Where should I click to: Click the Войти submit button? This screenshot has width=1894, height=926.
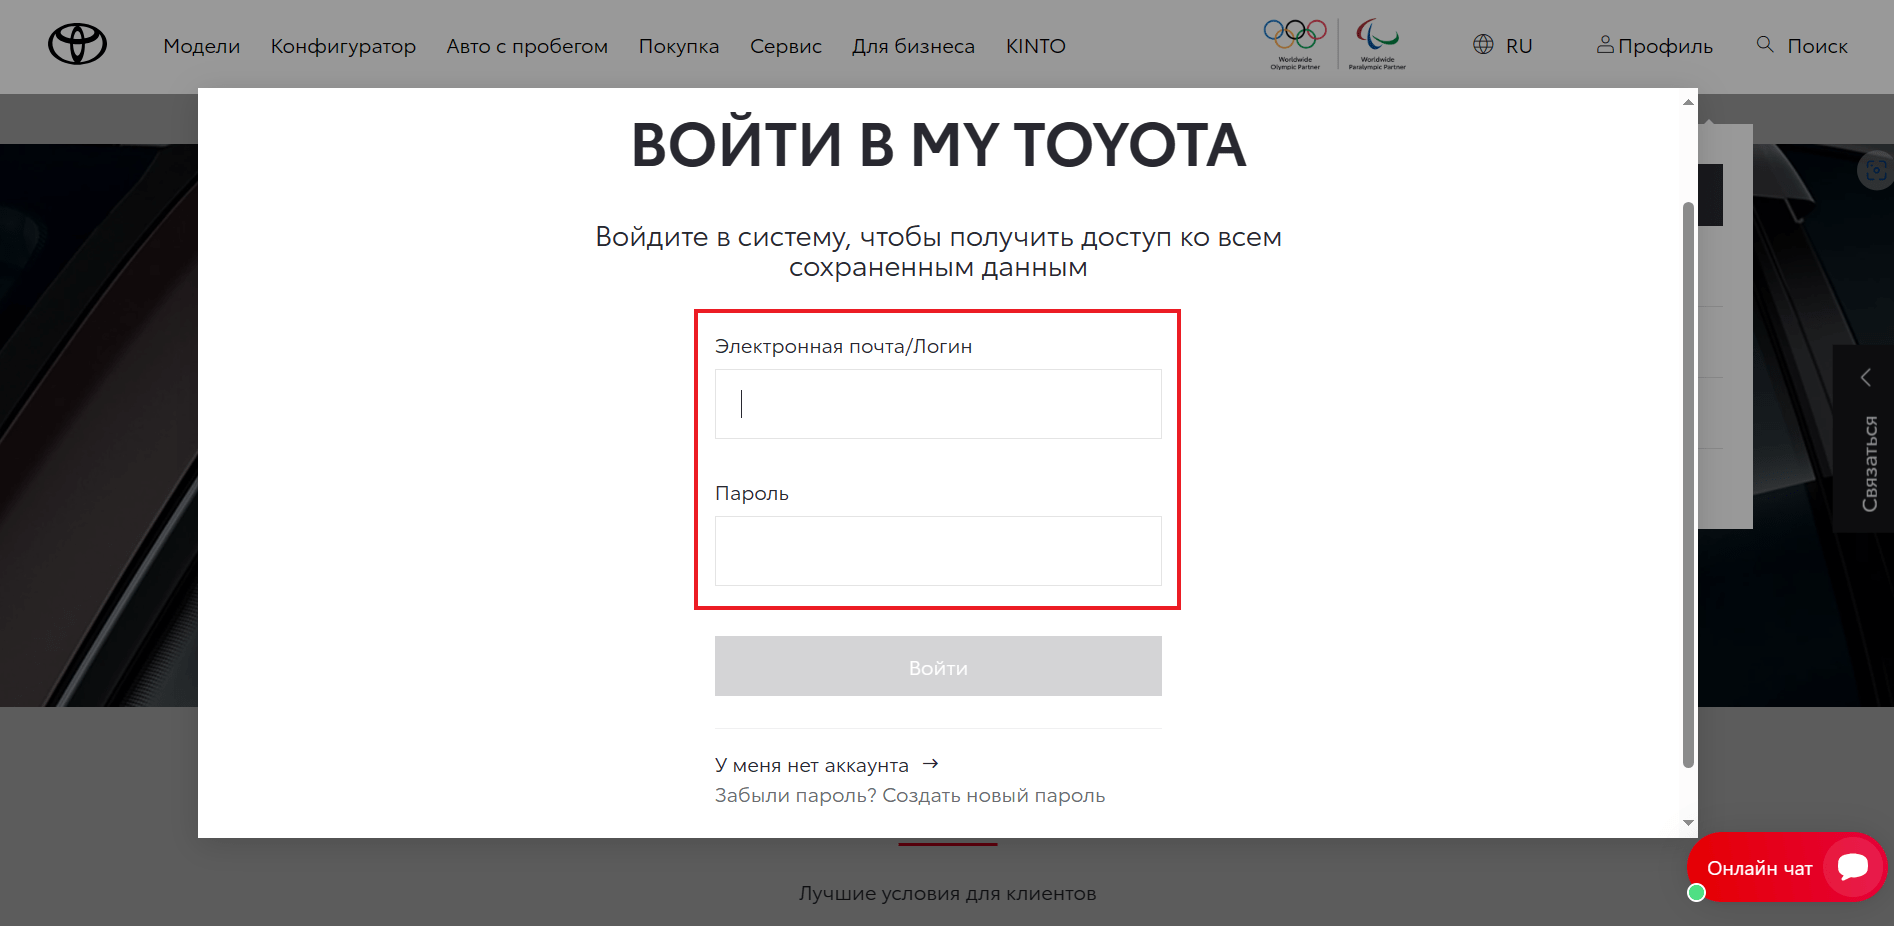click(938, 666)
